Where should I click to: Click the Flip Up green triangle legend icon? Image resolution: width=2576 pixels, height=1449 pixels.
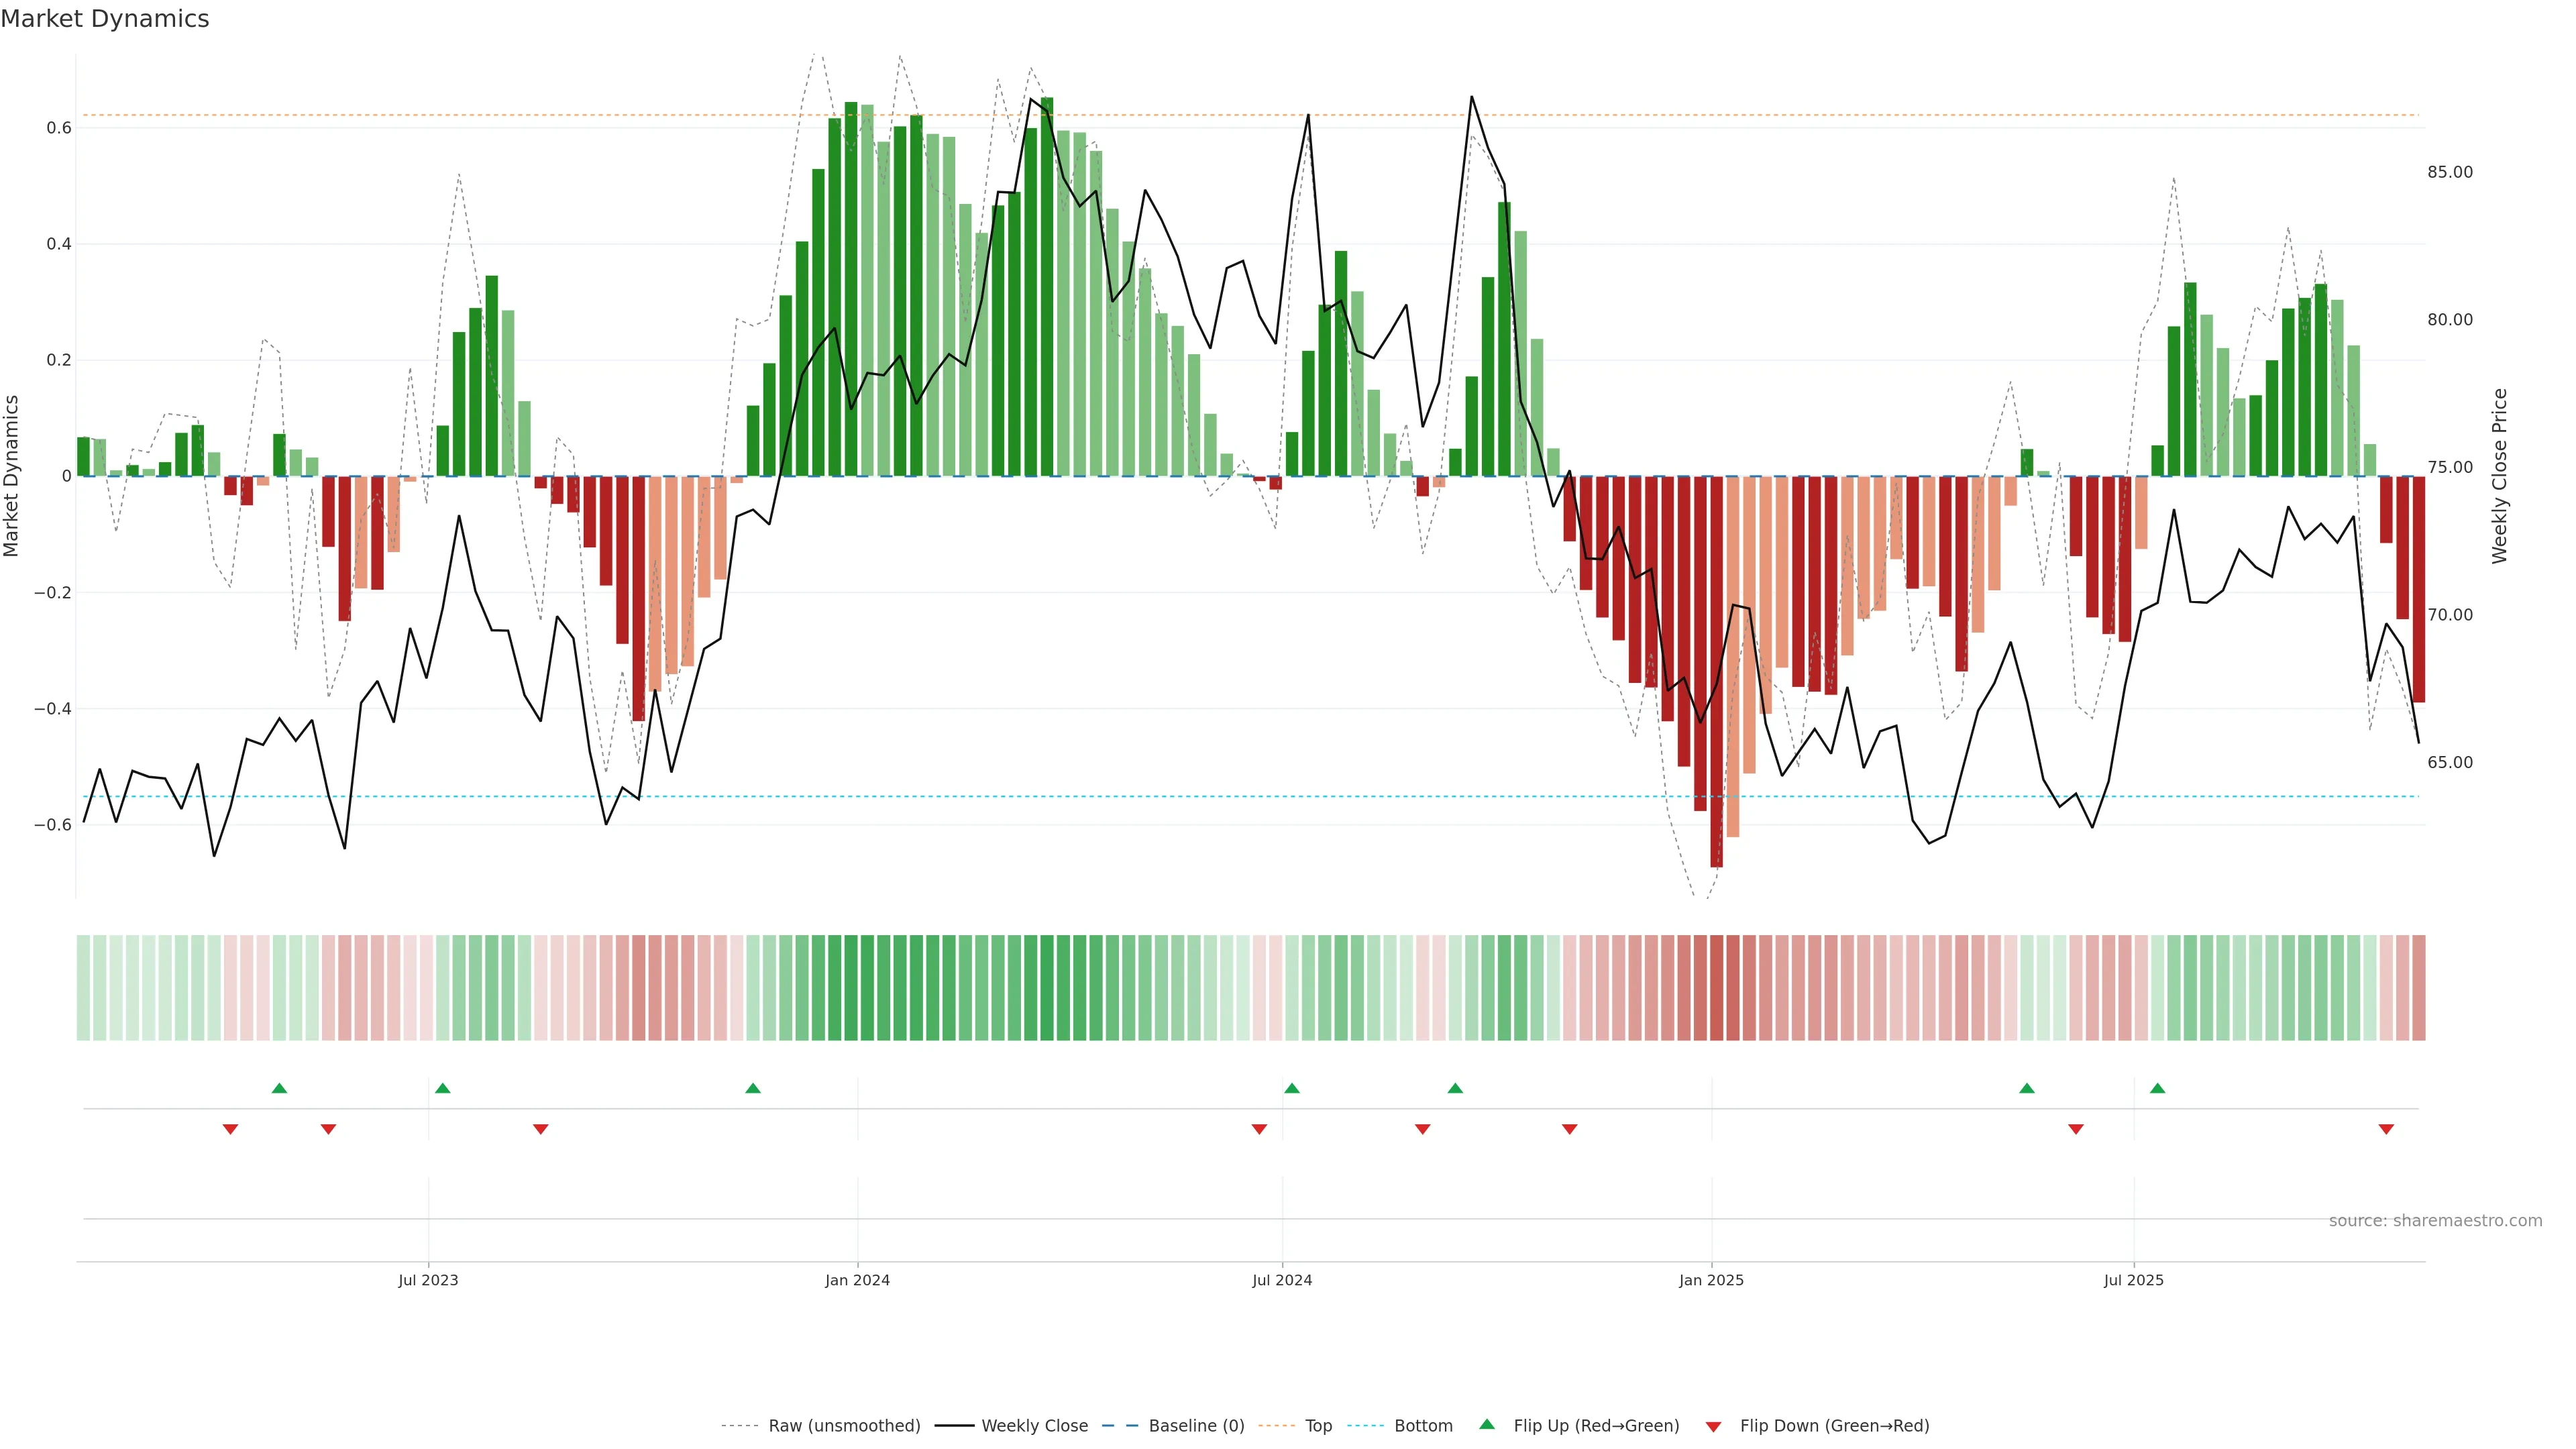coord(1487,1424)
